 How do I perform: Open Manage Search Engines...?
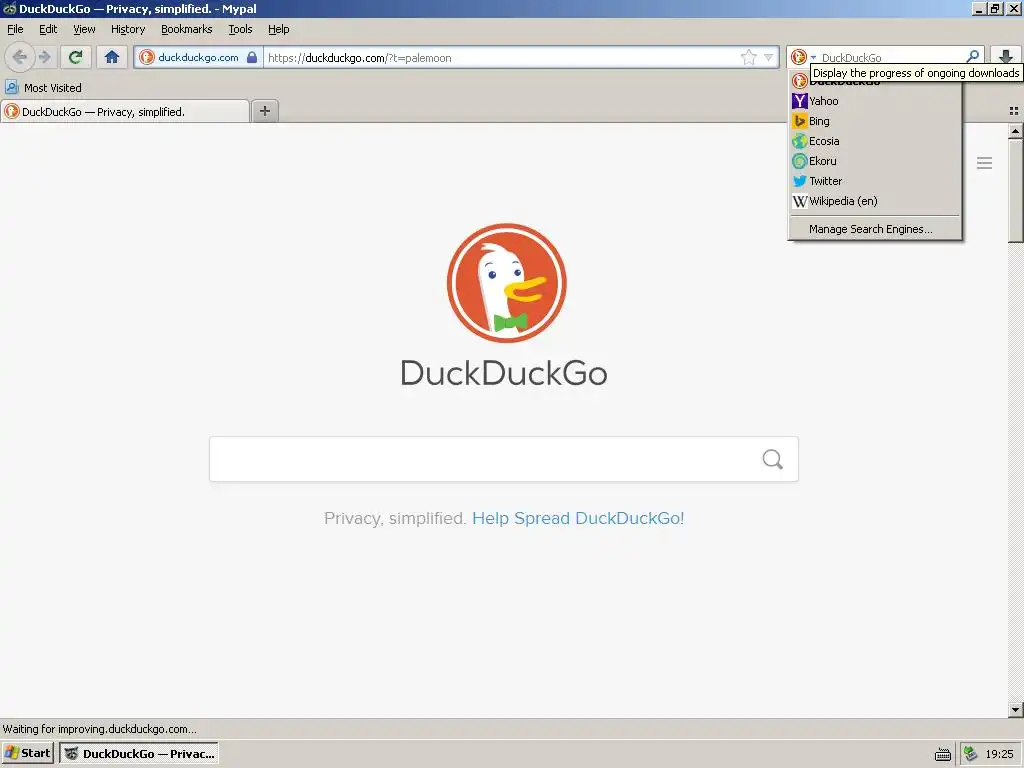coord(875,229)
